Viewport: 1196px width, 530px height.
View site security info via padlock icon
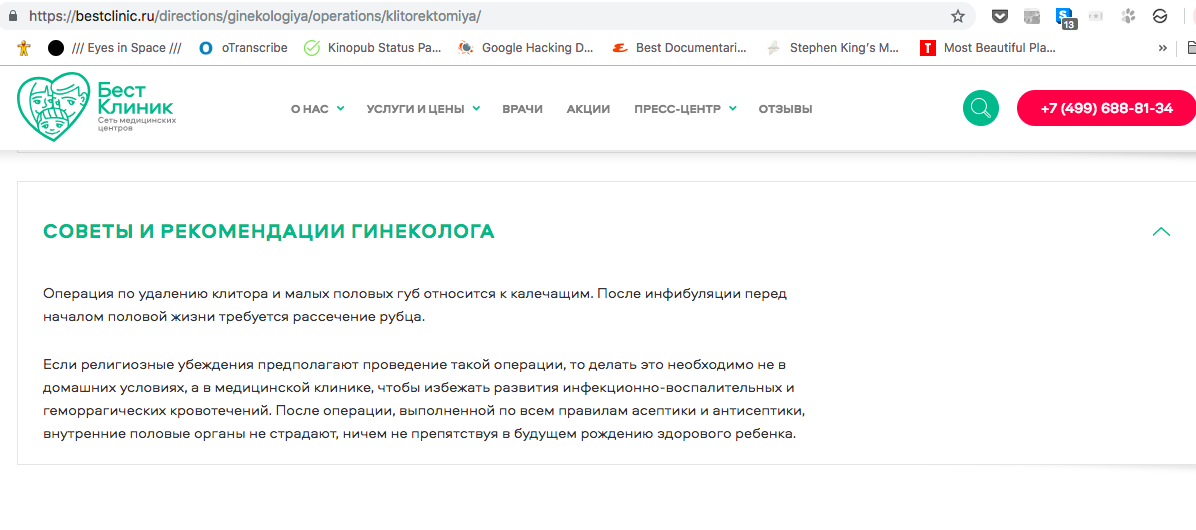tap(13, 16)
